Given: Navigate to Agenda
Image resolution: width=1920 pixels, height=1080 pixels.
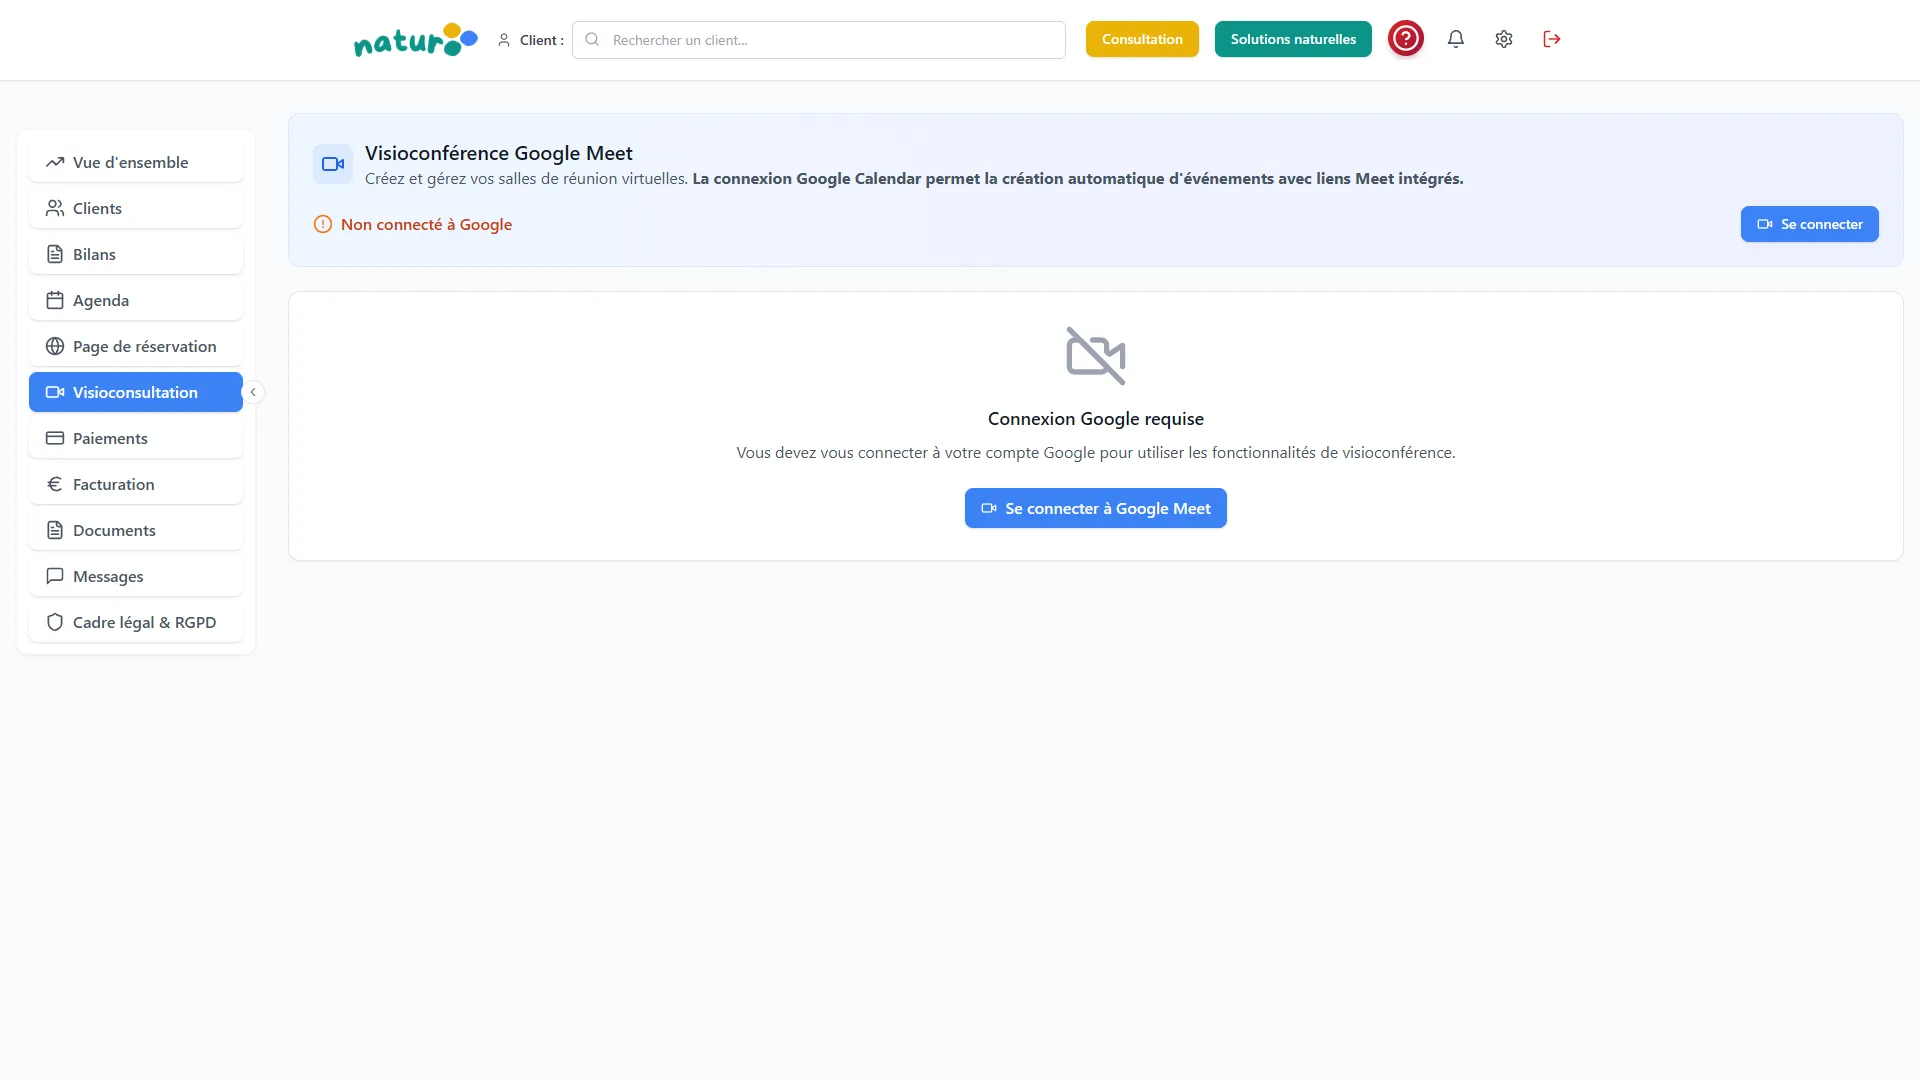Looking at the screenshot, I should [136, 300].
